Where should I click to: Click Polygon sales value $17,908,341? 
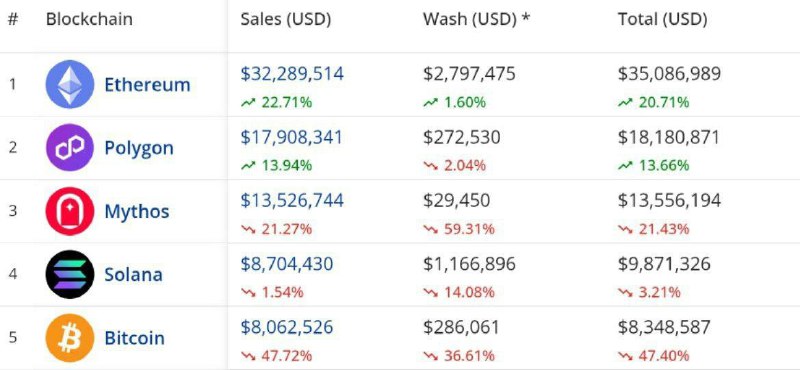pyautogui.click(x=291, y=137)
